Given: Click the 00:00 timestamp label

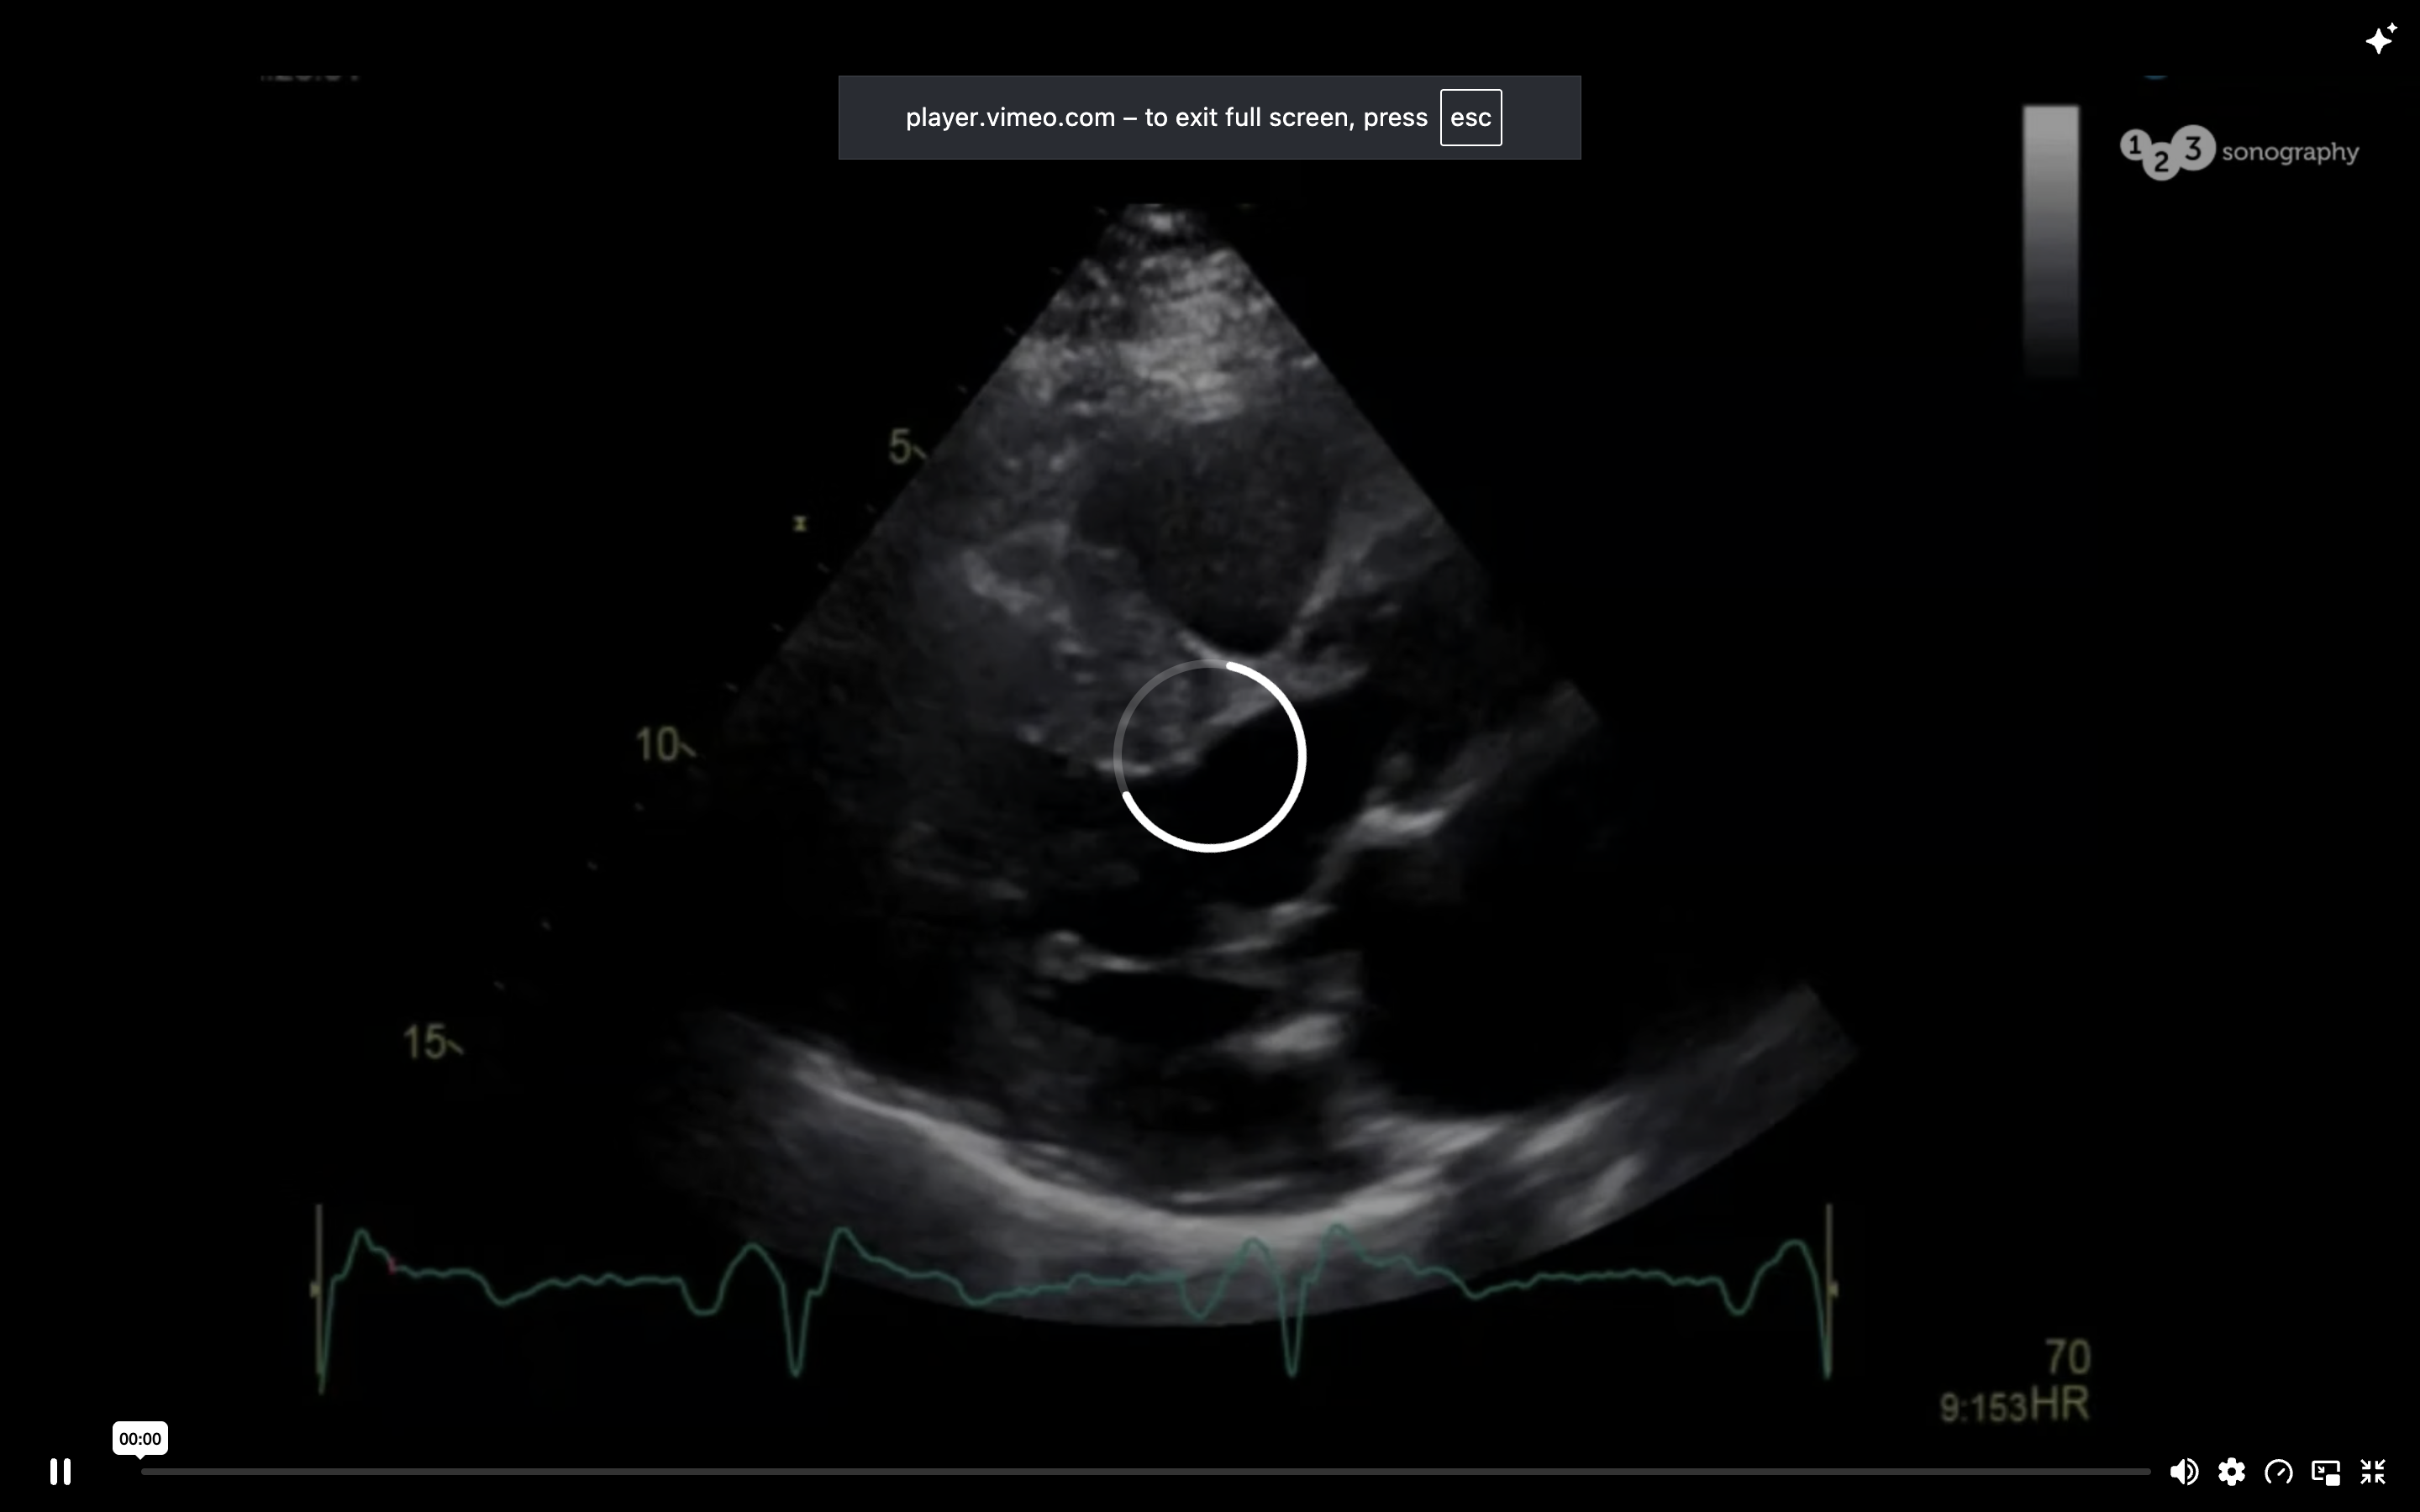Looking at the screenshot, I should pyautogui.click(x=140, y=1439).
